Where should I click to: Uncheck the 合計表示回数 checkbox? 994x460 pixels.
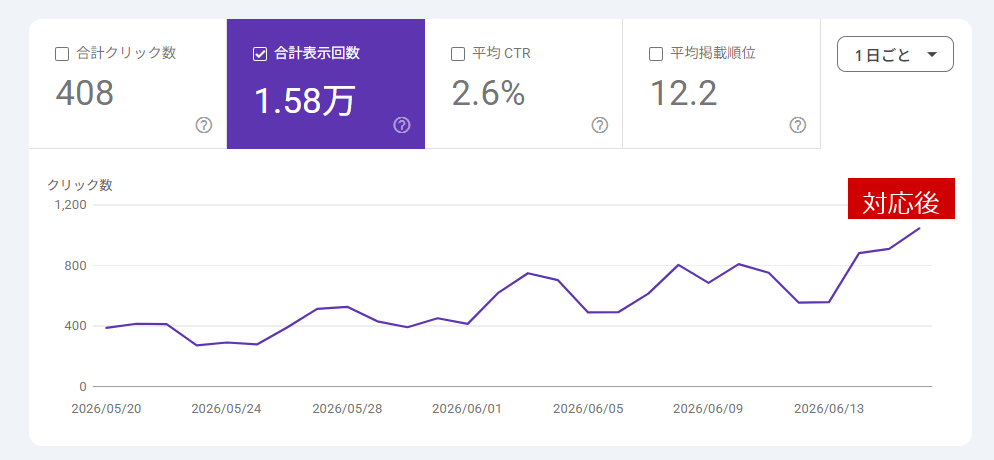[260, 54]
